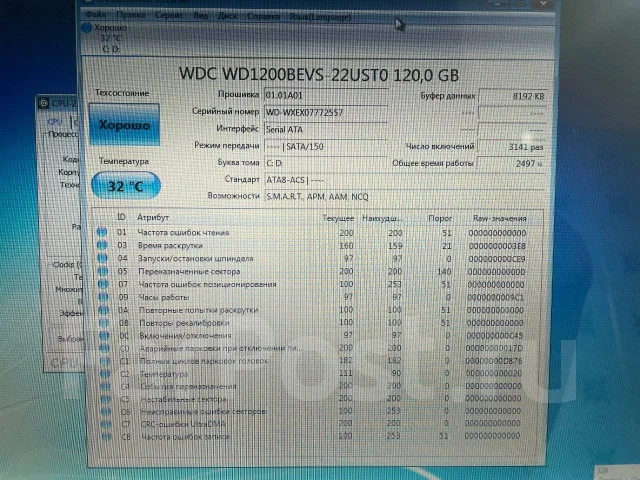The image size is (640, 480).
Task: Click status icon for Время раскрутки
Action: (x=102, y=245)
